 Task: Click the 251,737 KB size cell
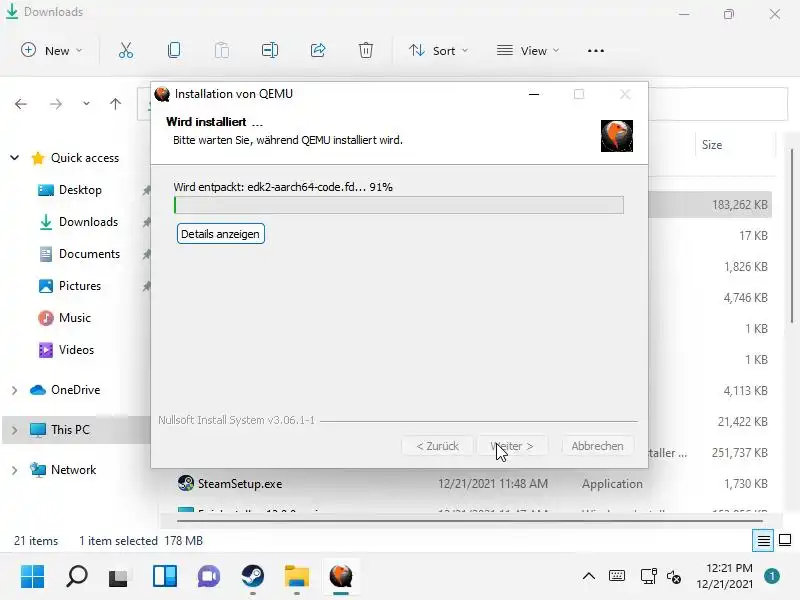(740, 453)
